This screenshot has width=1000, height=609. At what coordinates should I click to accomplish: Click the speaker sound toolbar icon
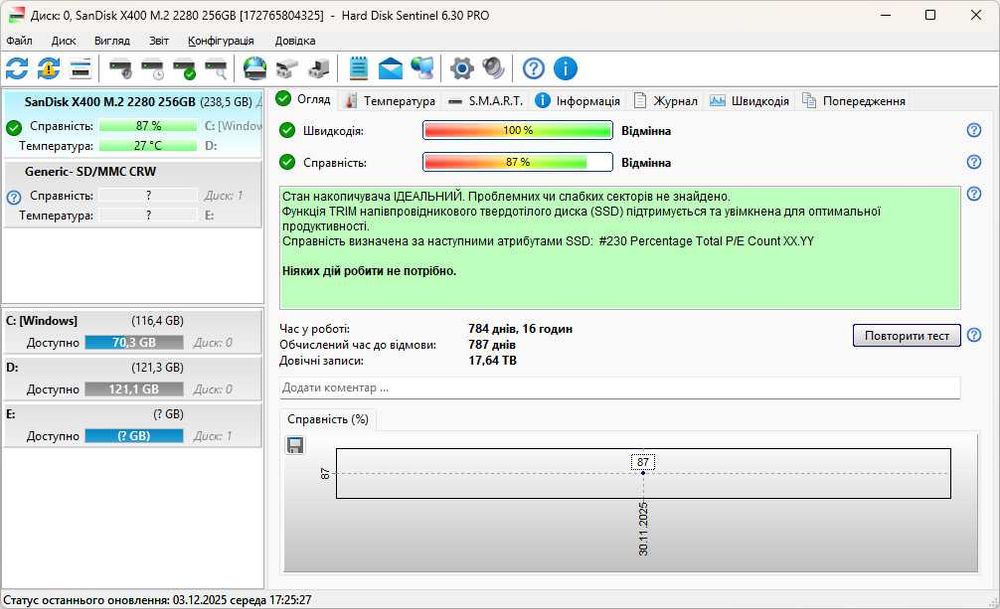(493, 68)
